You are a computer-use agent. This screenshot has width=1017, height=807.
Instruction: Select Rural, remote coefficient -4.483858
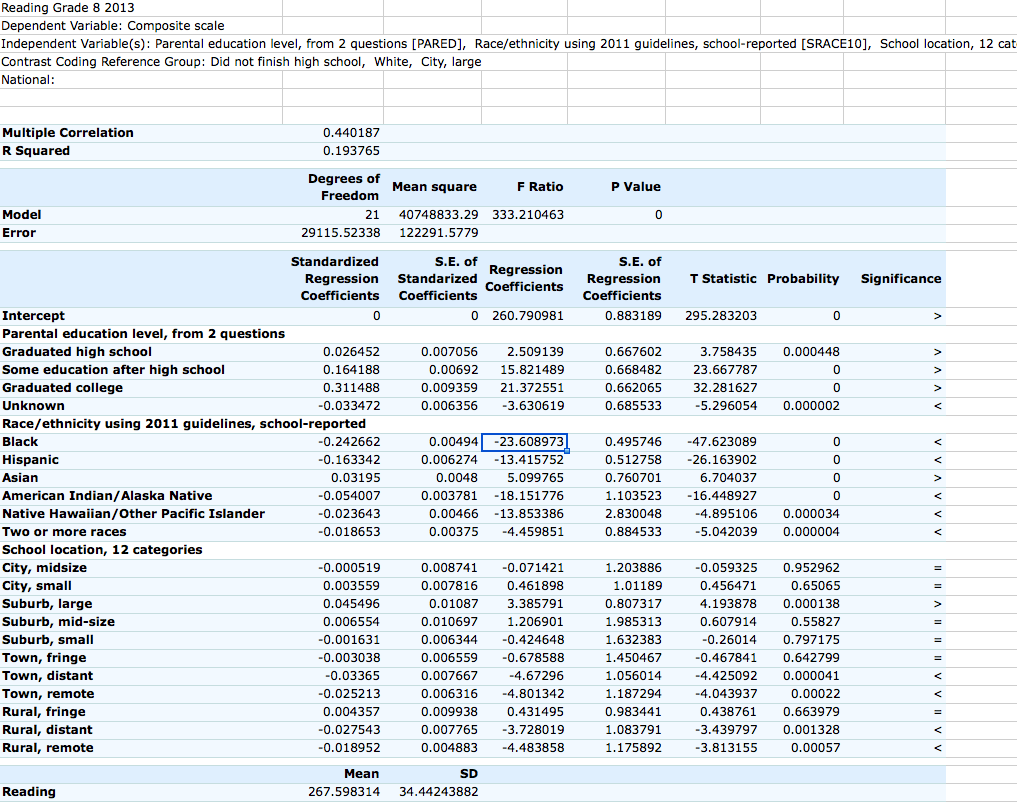tap(533, 748)
